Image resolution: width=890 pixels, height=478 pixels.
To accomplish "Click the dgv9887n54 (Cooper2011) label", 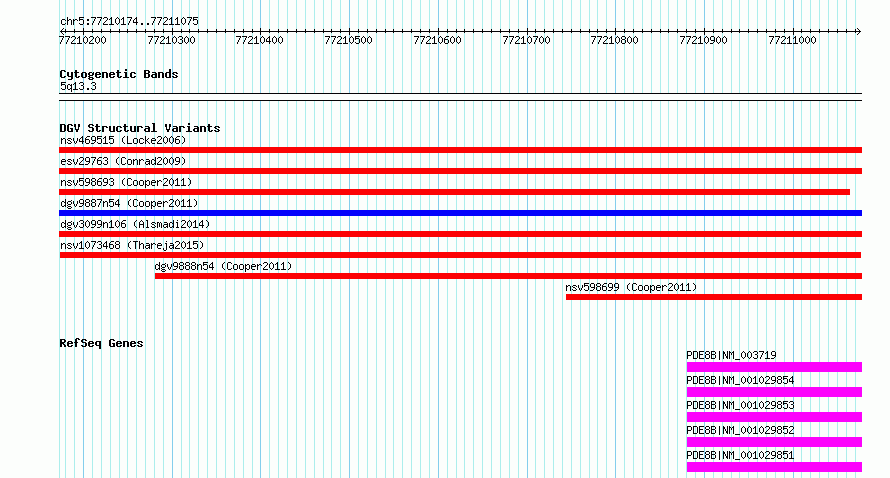I will [129, 203].
